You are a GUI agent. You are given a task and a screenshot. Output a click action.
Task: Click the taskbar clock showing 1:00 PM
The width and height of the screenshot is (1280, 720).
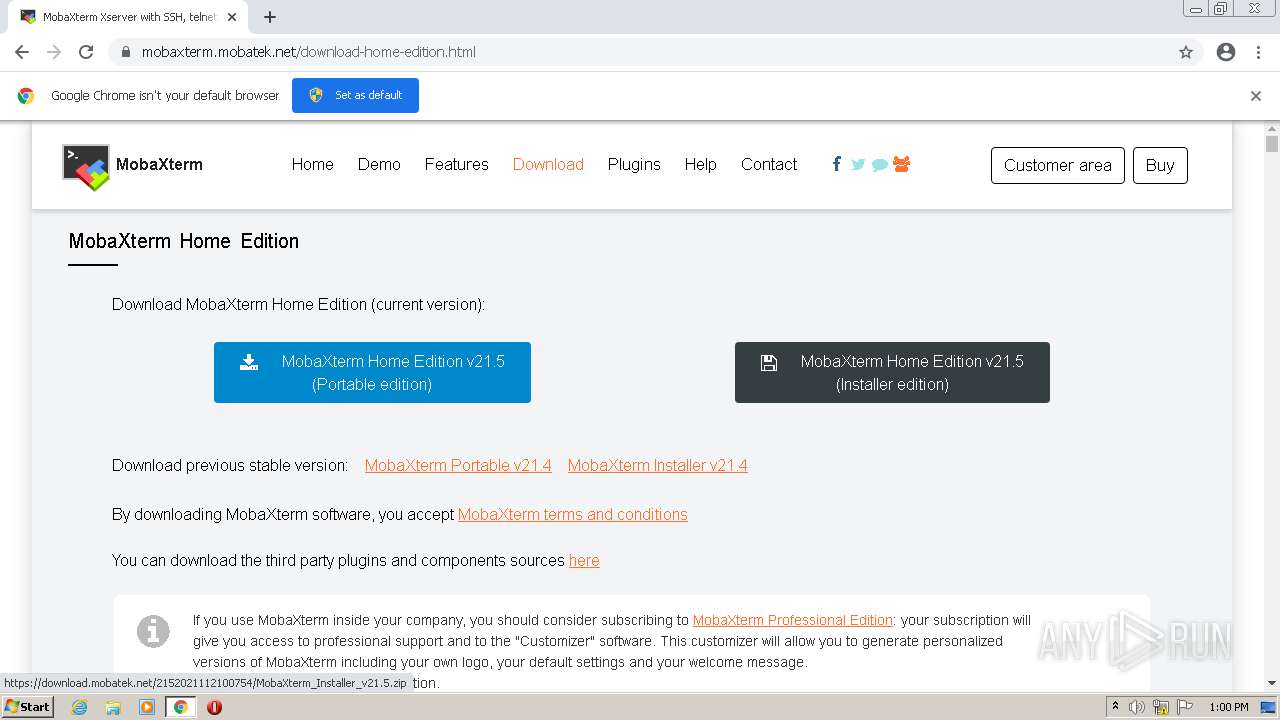(x=1229, y=707)
